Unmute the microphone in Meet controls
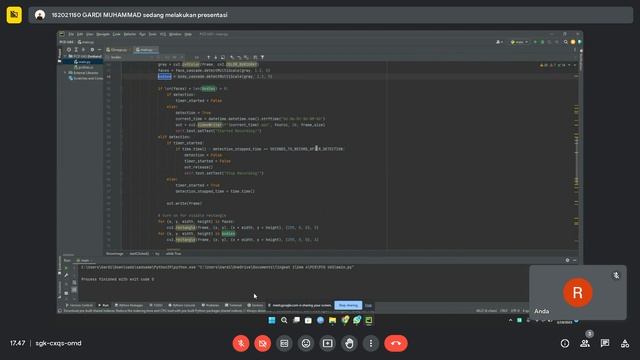The height and width of the screenshot is (360, 640). [241, 343]
